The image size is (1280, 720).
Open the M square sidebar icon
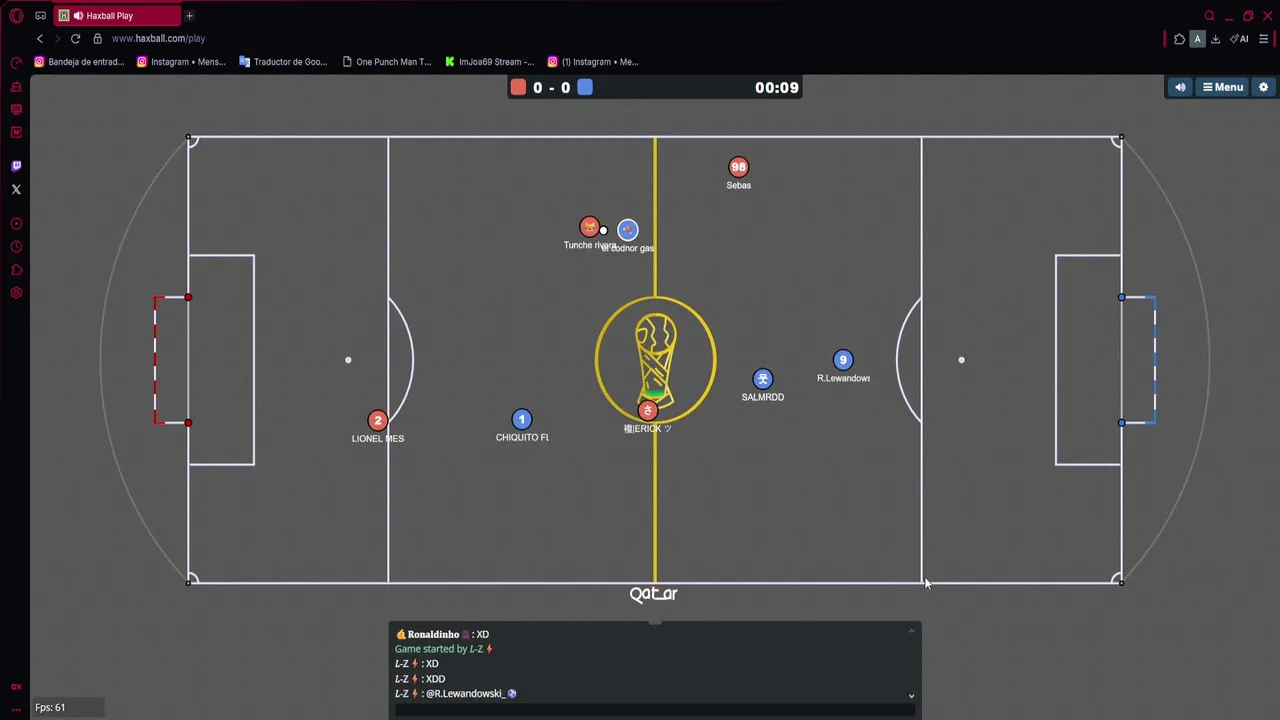pyautogui.click(x=16, y=133)
